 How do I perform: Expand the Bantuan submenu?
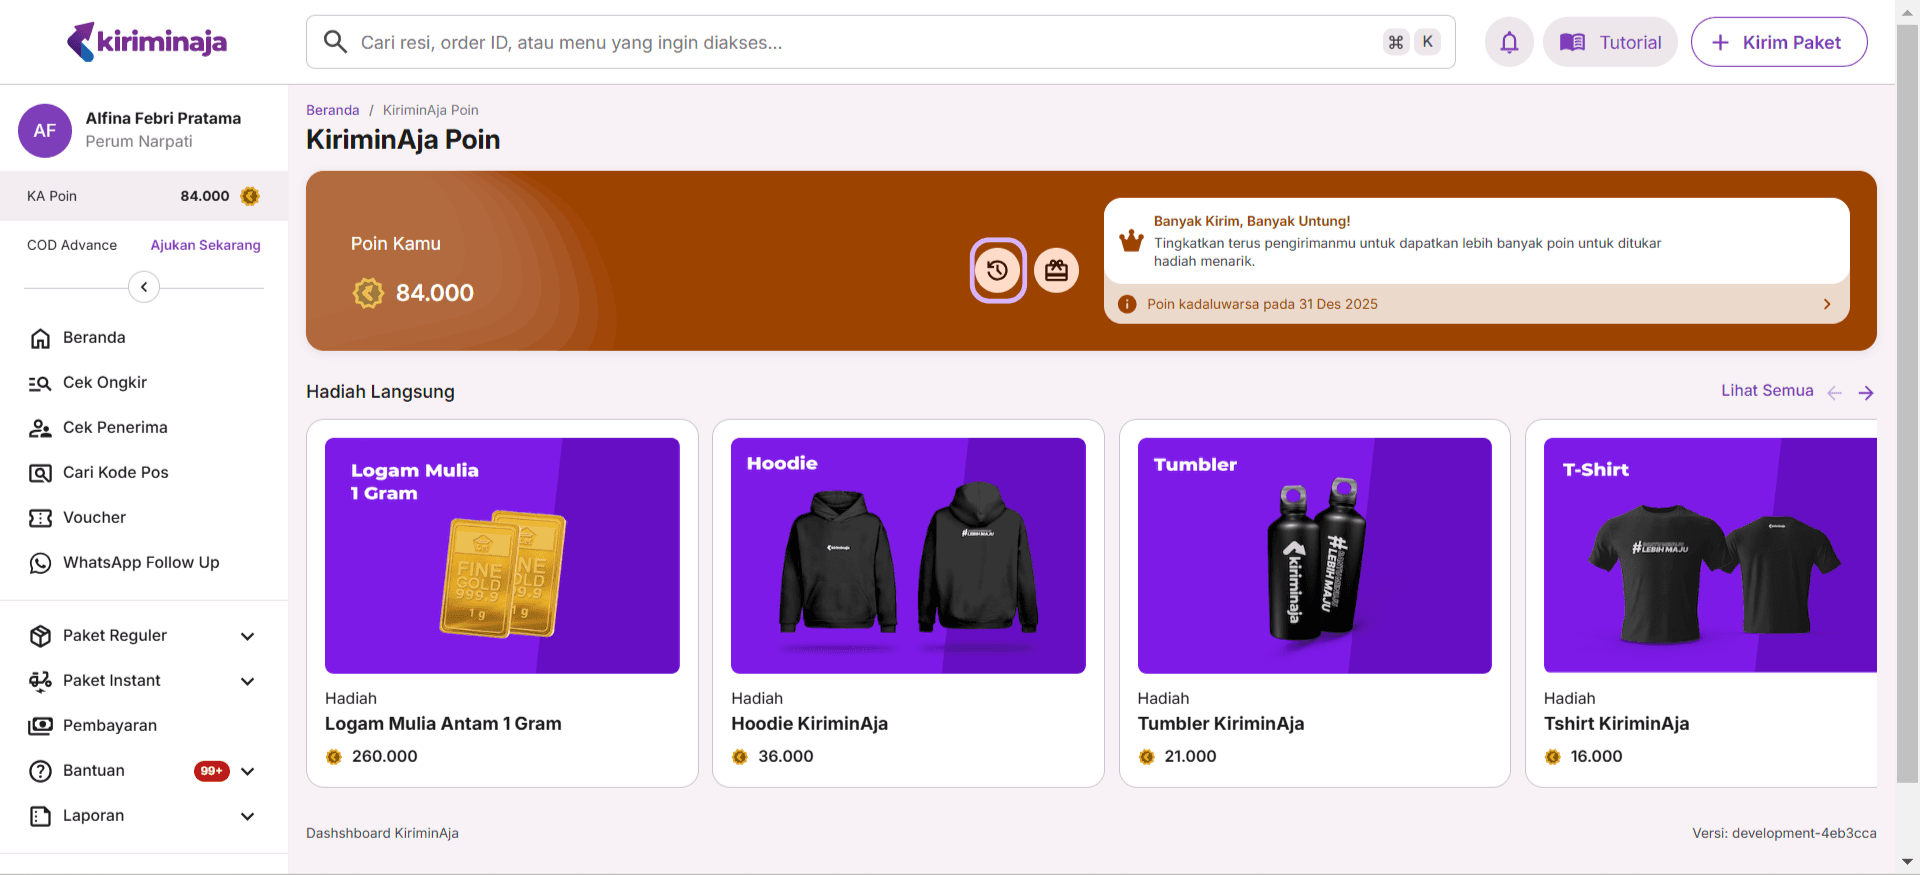point(248,771)
